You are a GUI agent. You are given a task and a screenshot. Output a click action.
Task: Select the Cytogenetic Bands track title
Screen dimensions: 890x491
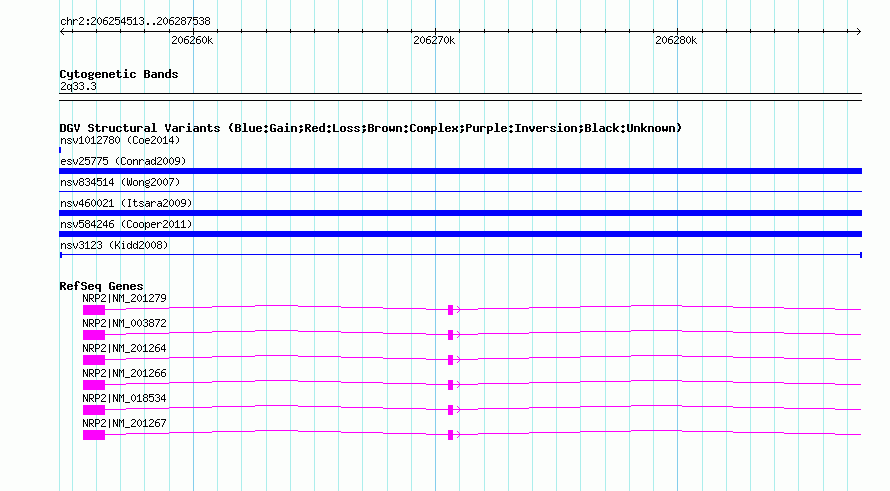coord(119,74)
